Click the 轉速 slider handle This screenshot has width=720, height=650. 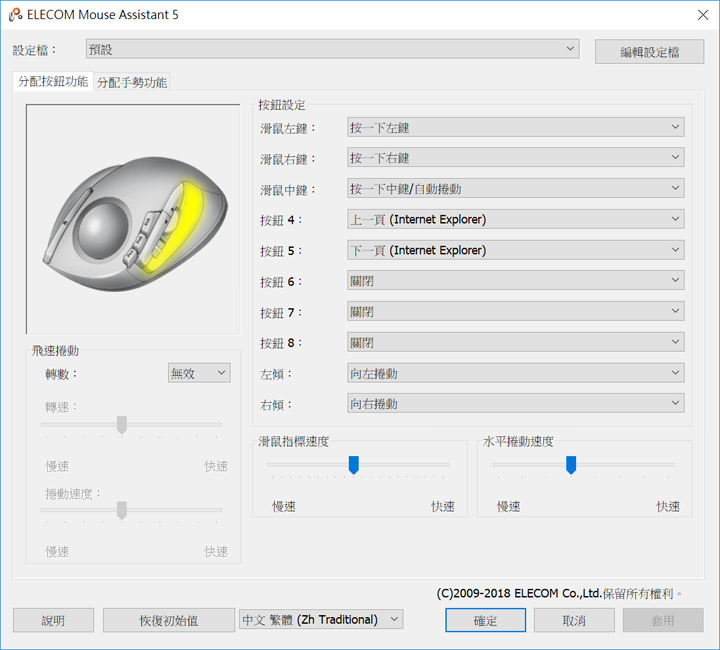click(x=122, y=425)
